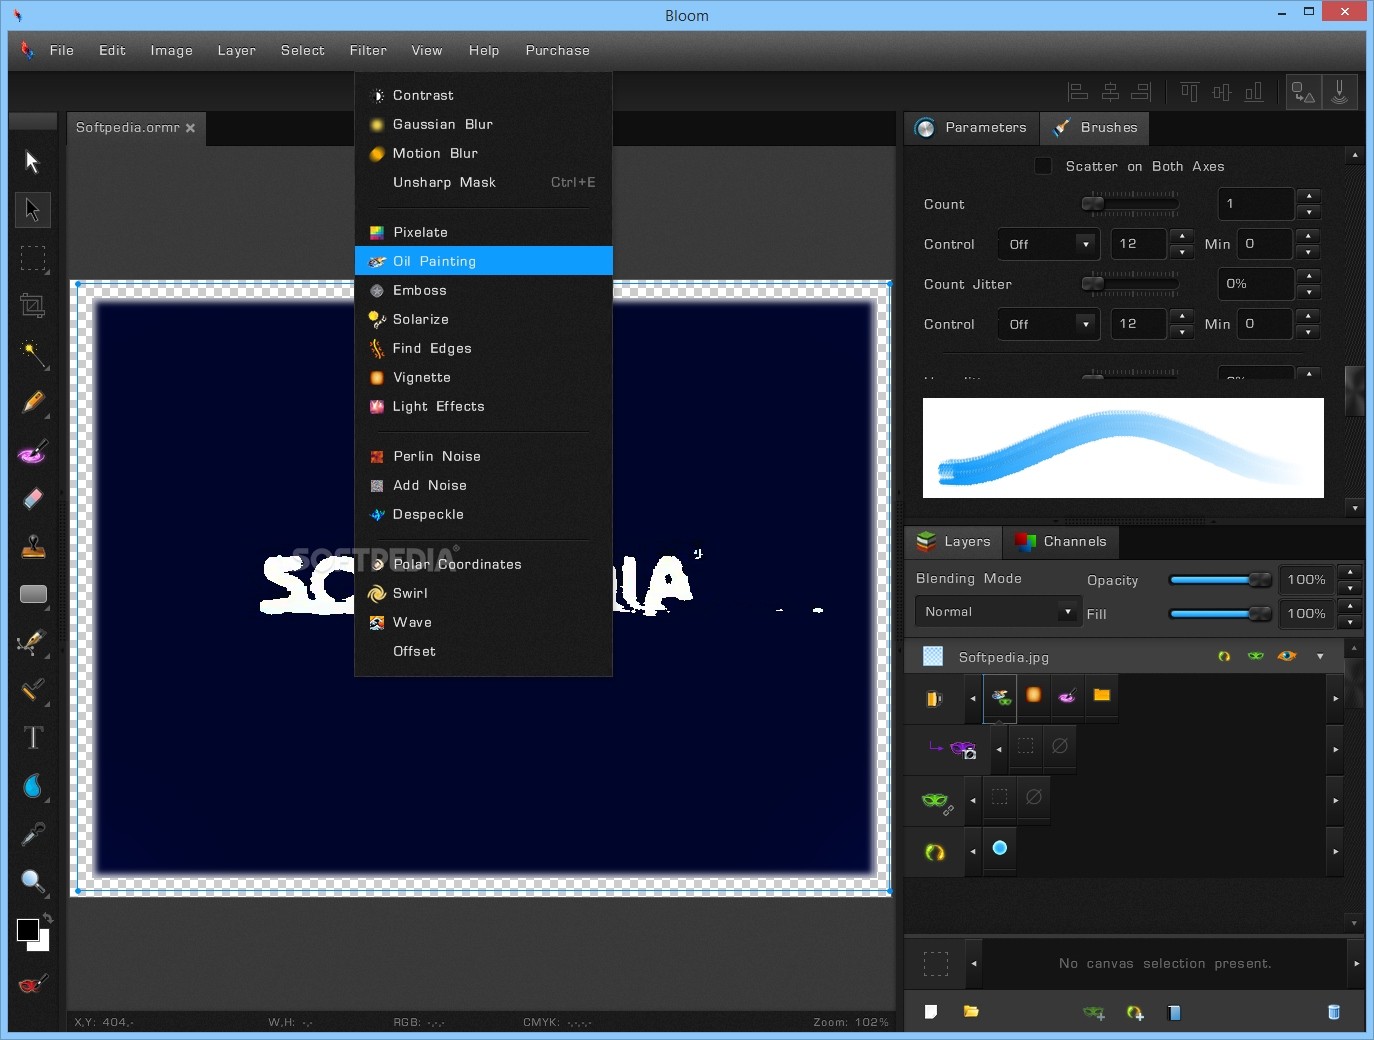Expand right arrow of canvas selection row

point(1356,963)
